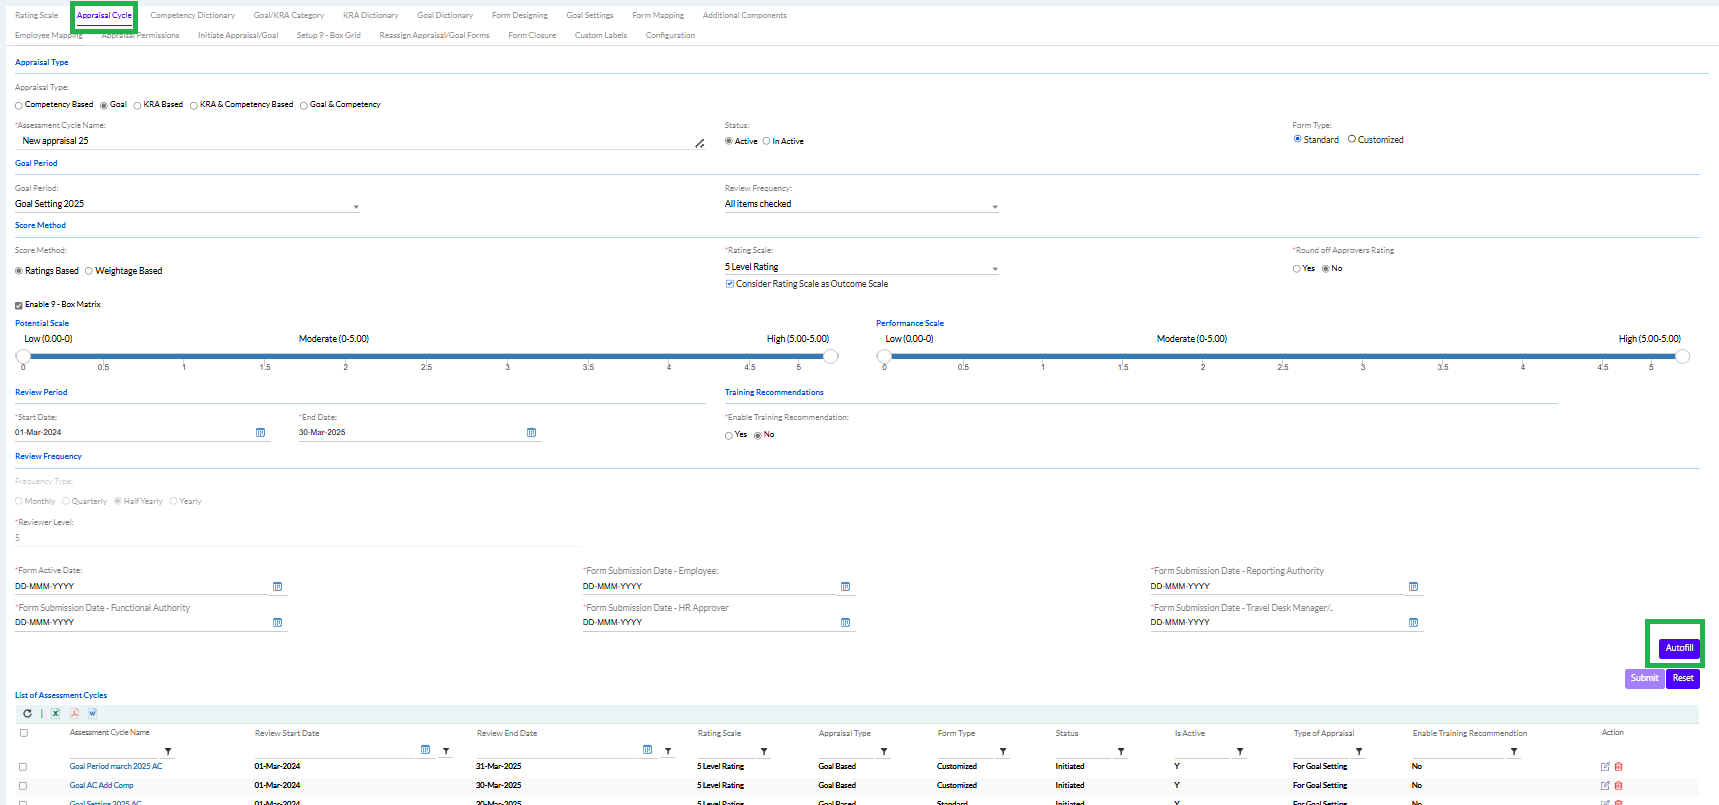Choose Customized form type
Image resolution: width=1719 pixels, height=805 pixels.
1352,140
